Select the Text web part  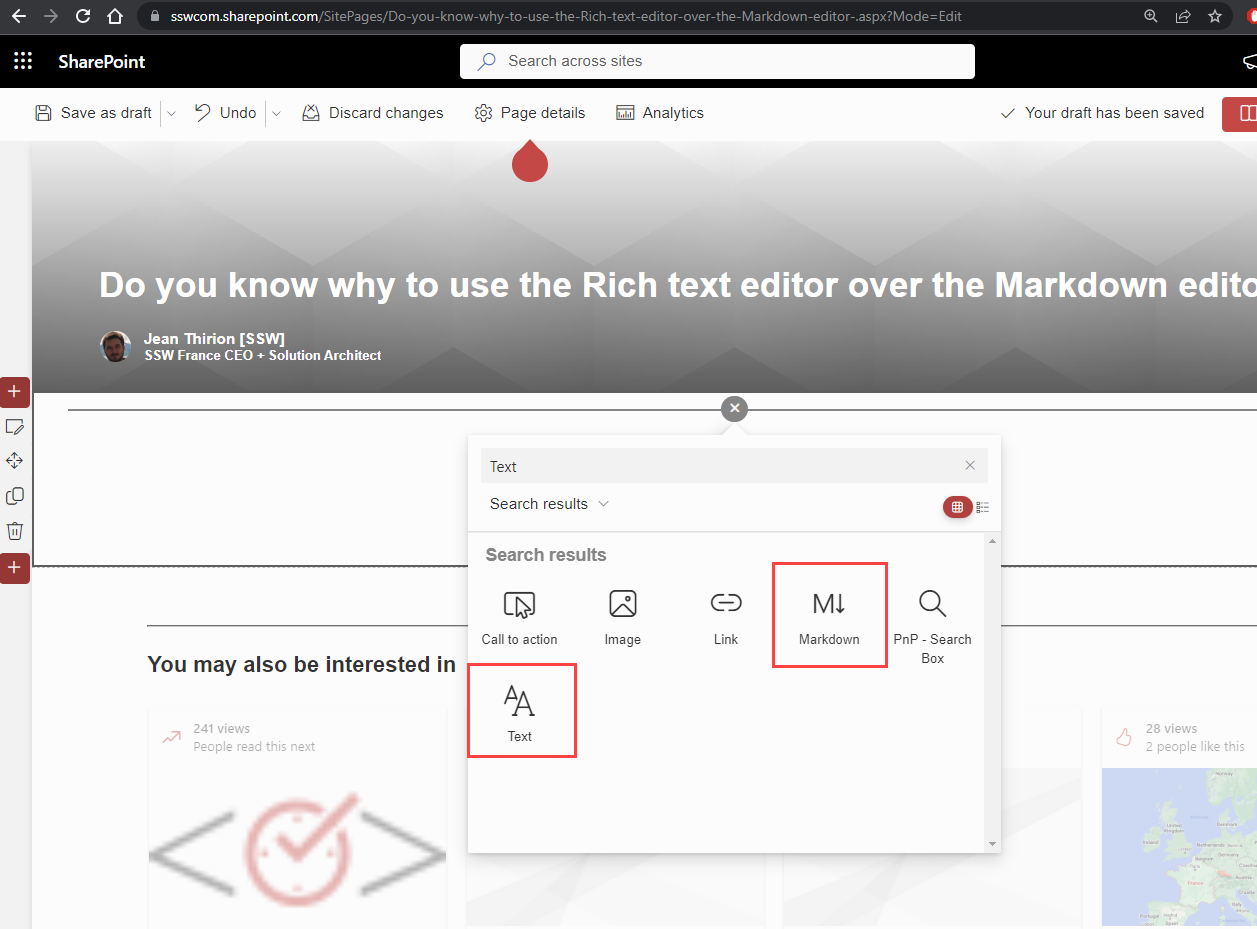point(520,712)
